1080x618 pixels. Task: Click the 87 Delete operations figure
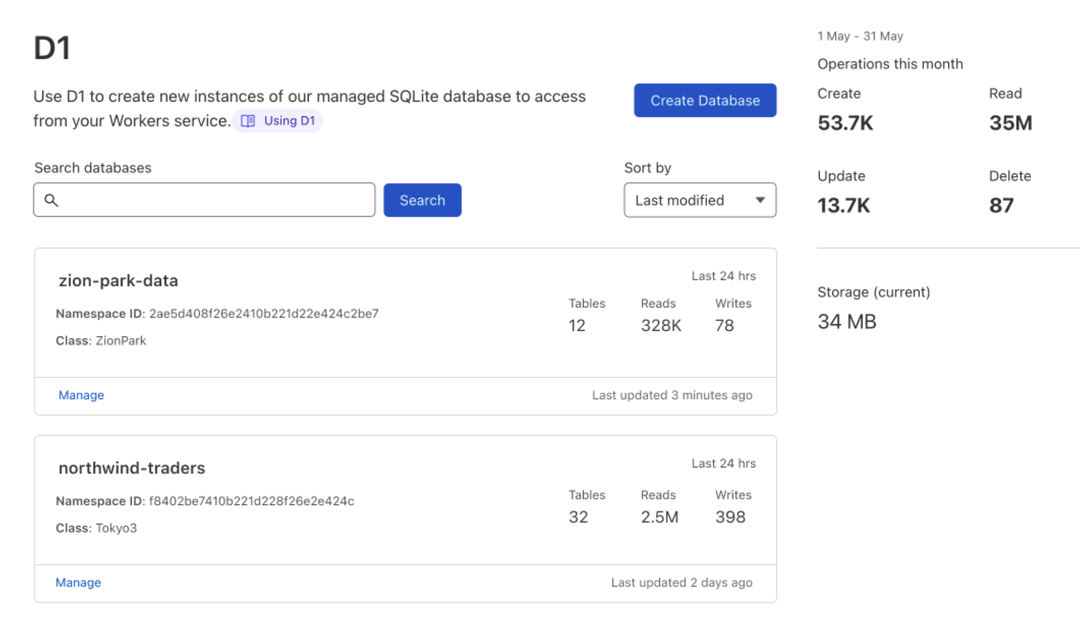(x=1001, y=205)
